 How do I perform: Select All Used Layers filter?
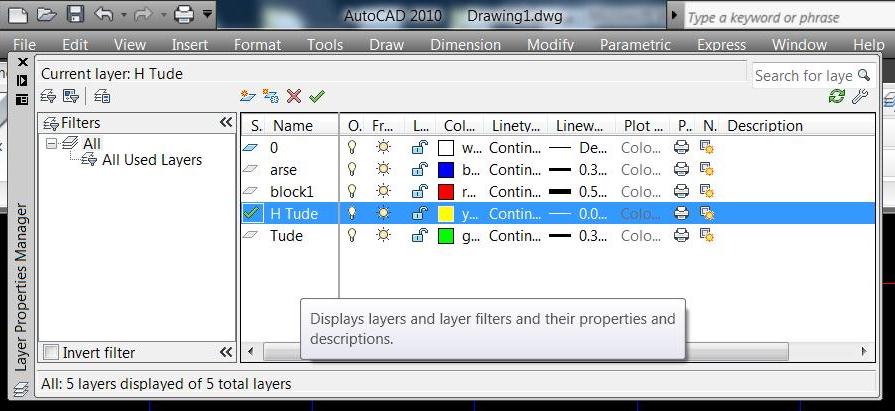click(151, 160)
